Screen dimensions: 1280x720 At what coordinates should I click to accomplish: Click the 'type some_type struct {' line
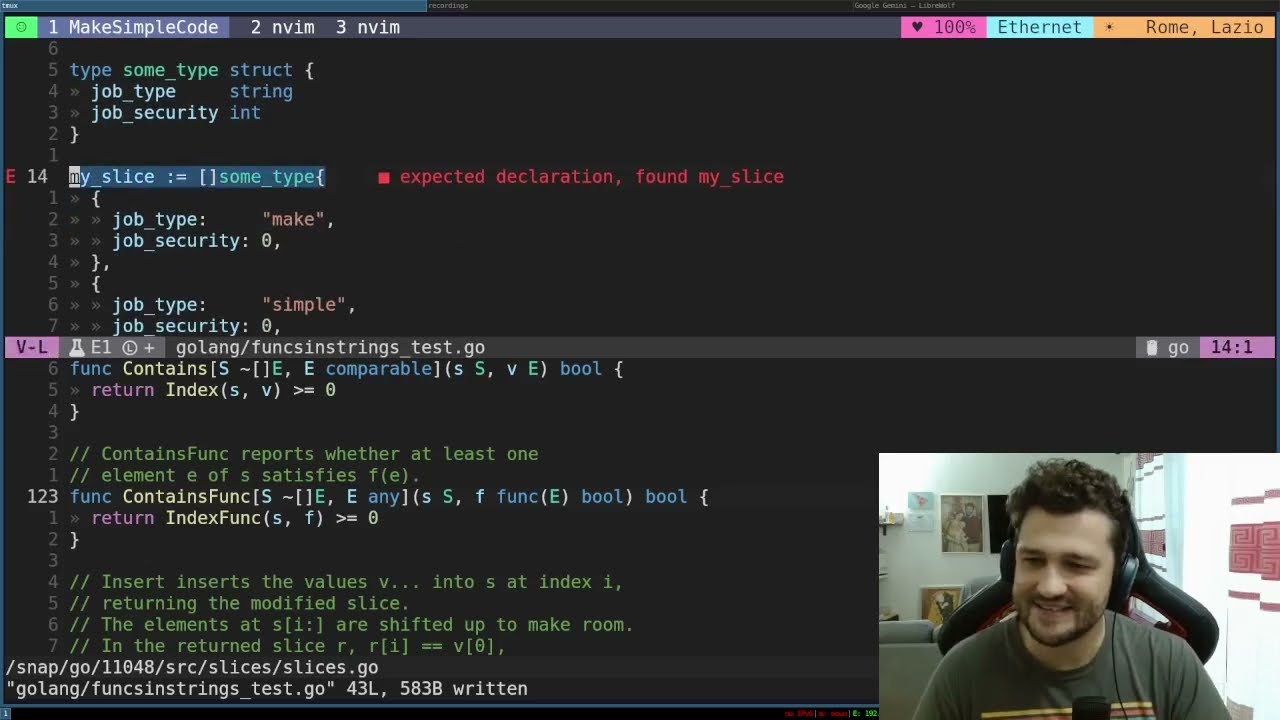coord(192,70)
